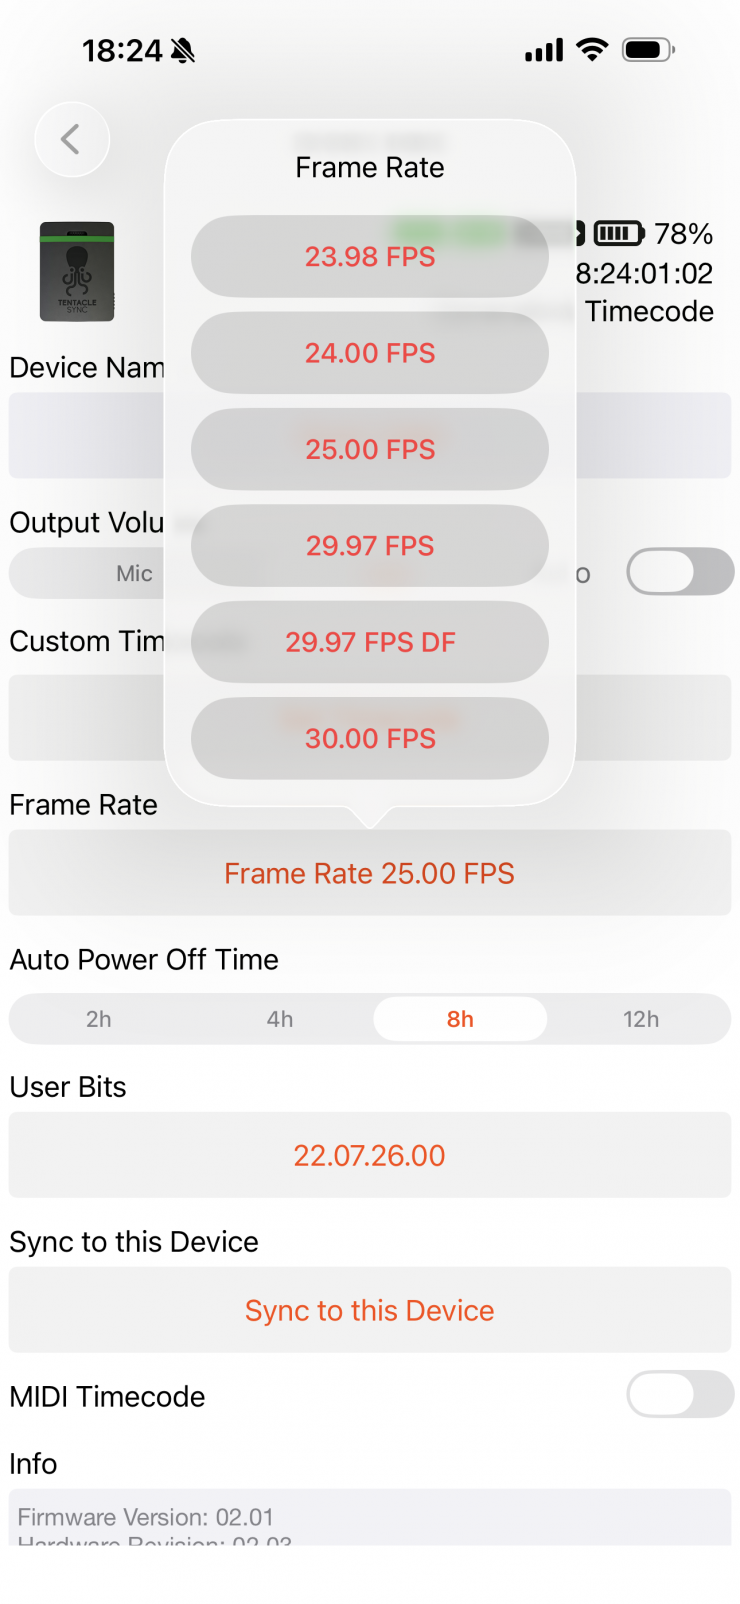The height and width of the screenshot is (1604, 740).
Task: Tap the silent mode bell icon
Action: [x=183, y=50]
